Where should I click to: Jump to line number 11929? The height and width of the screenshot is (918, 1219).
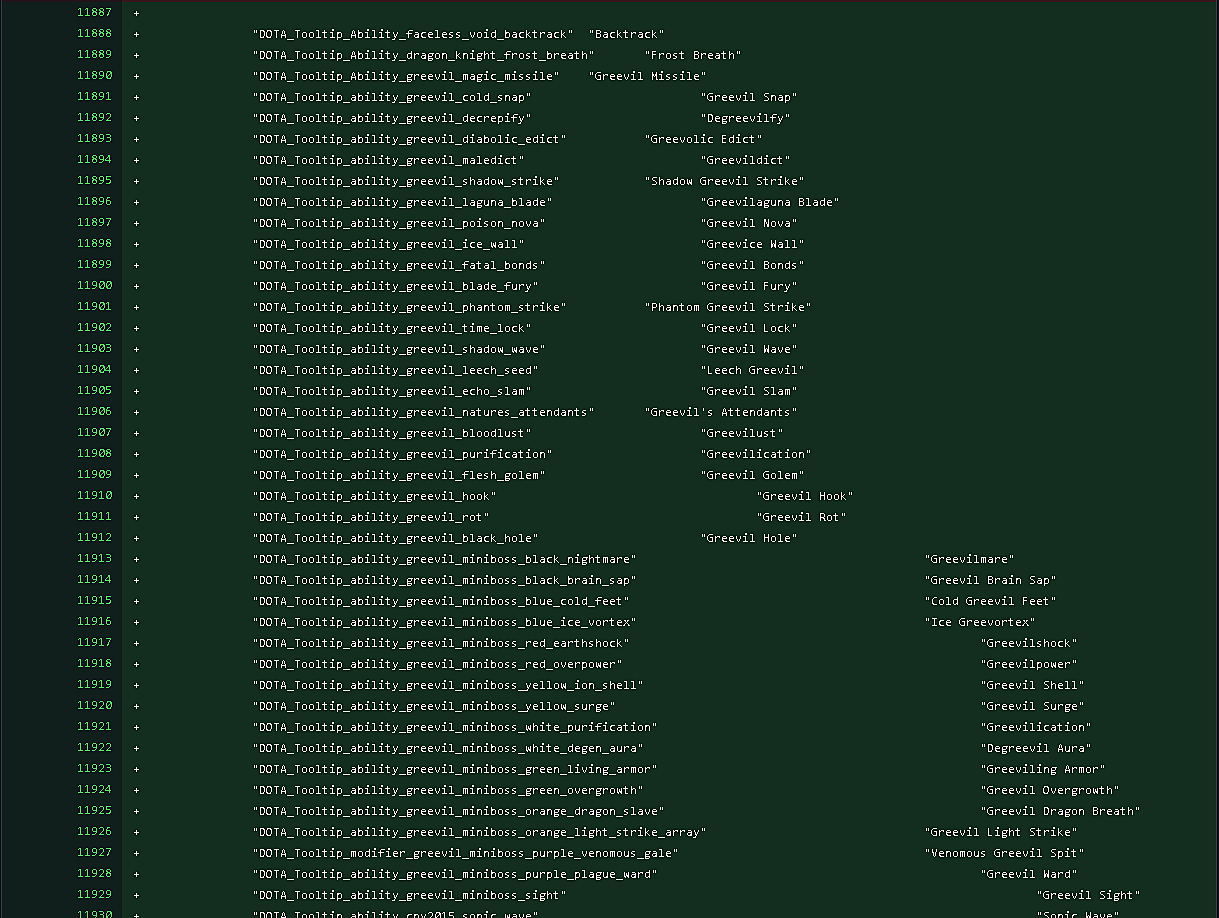(x=94, y=895)
